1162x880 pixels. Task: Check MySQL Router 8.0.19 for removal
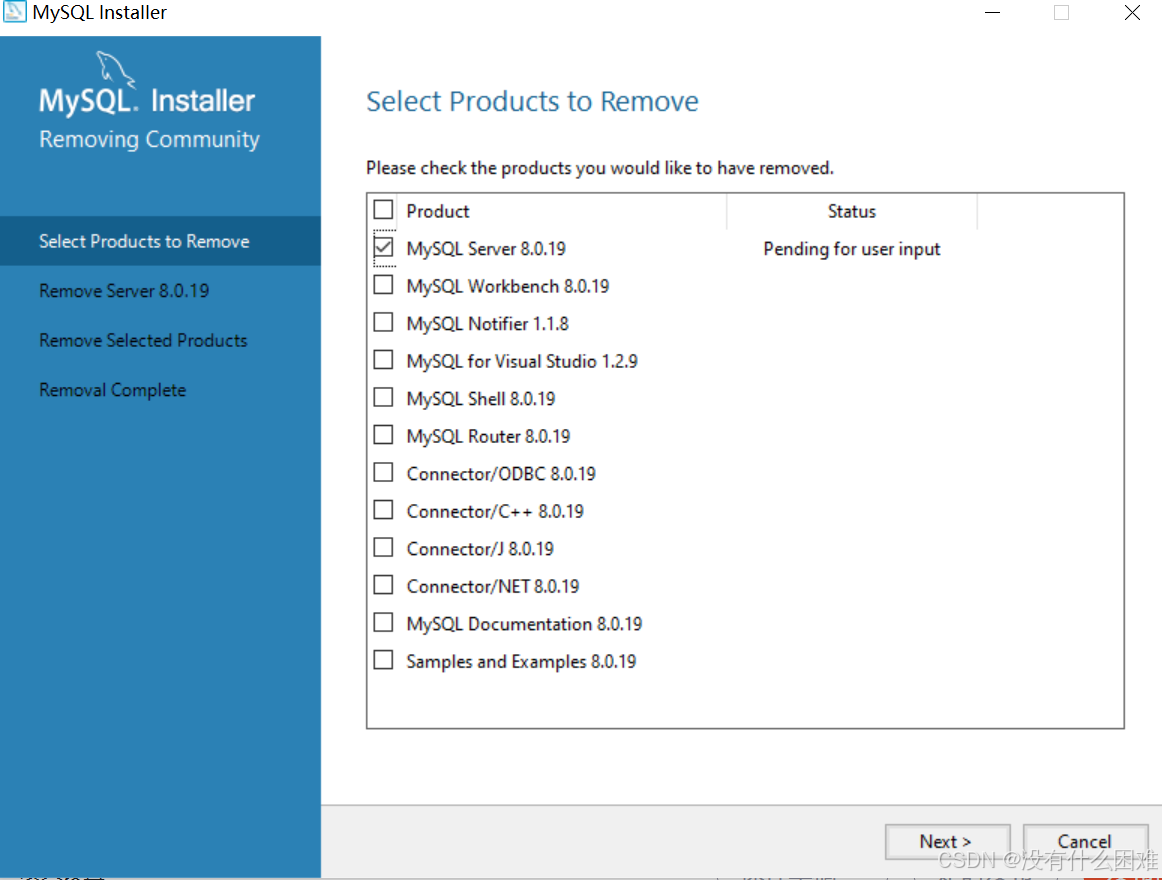pos(383,434)
